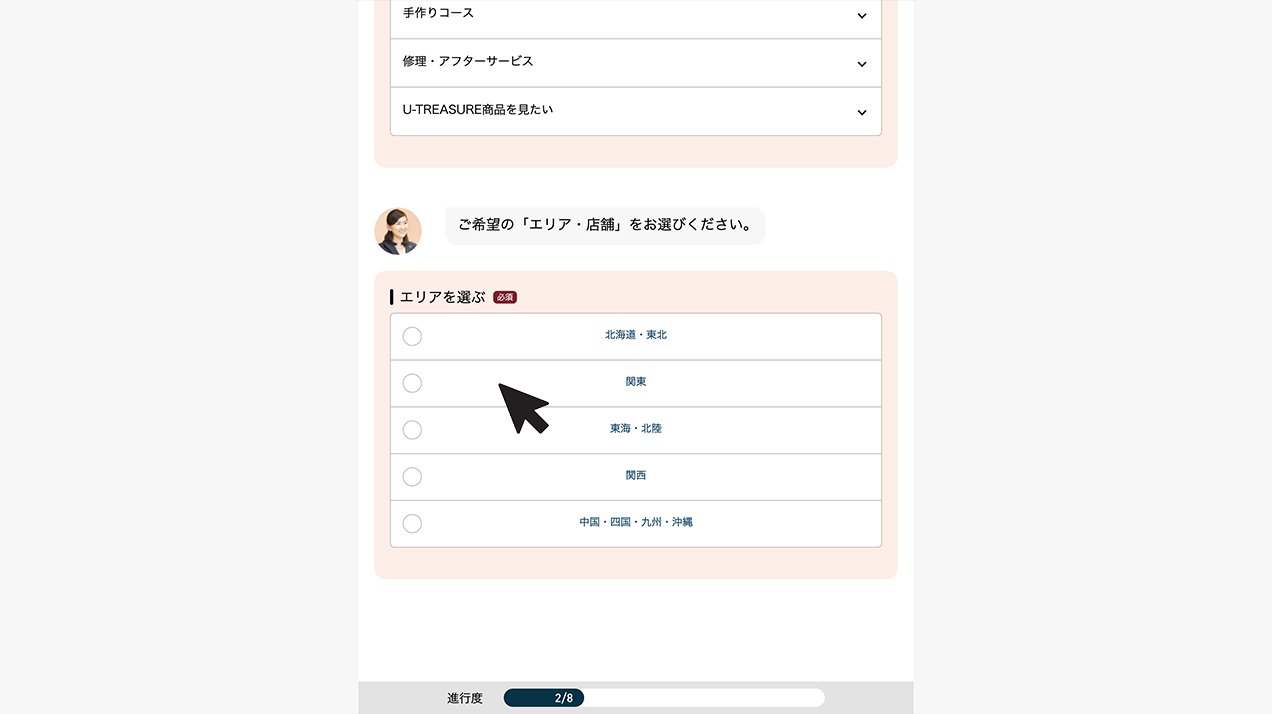Click the 2/8 progress bar
The width and height of the screenshot is (1272, 714).
tap(664, 698)
